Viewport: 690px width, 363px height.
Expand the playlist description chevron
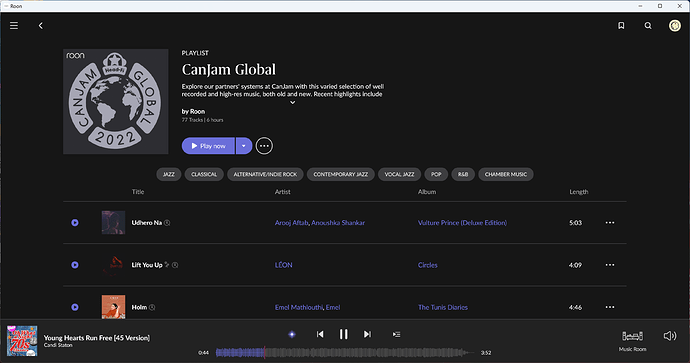pyautogui.click(x=292, y=103)
